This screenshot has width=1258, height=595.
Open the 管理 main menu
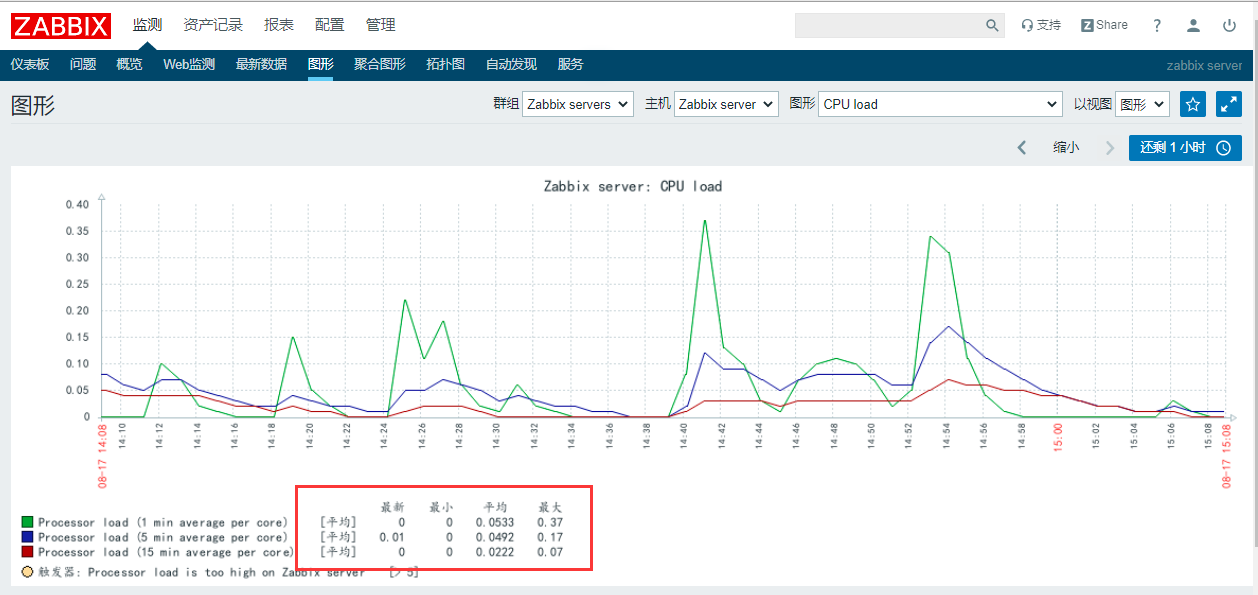pos(380,25)
